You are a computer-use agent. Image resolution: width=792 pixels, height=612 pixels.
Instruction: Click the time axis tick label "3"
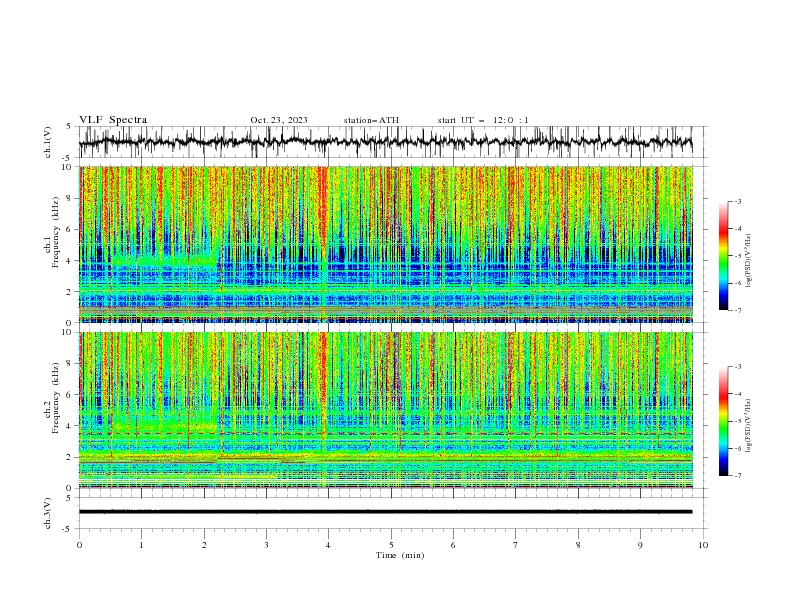point(266,545)
